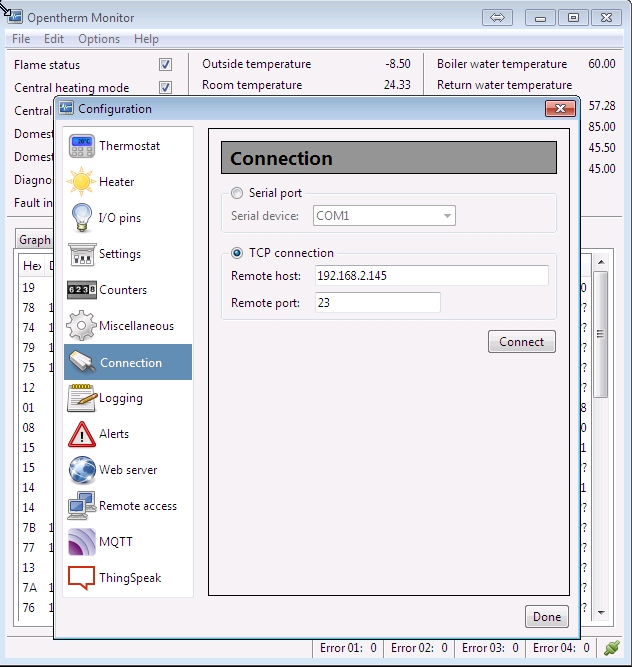Open the Help menu
The height and width of the screenshot is (667, 632).
pos(146,39)
